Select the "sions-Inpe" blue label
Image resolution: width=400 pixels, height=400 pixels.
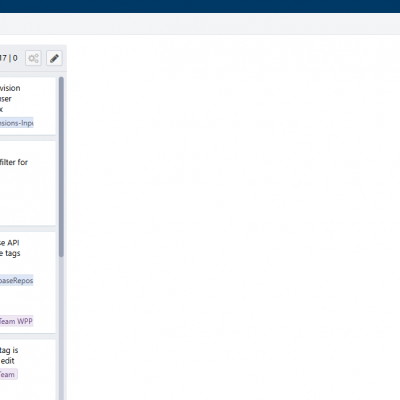17,123
